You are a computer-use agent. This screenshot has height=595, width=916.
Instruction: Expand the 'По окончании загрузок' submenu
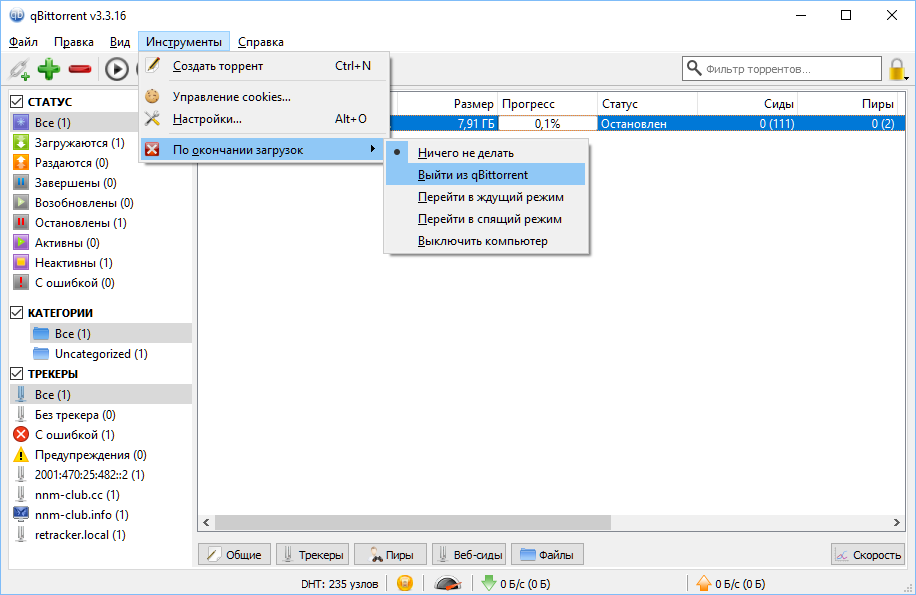tap(262, 149)
